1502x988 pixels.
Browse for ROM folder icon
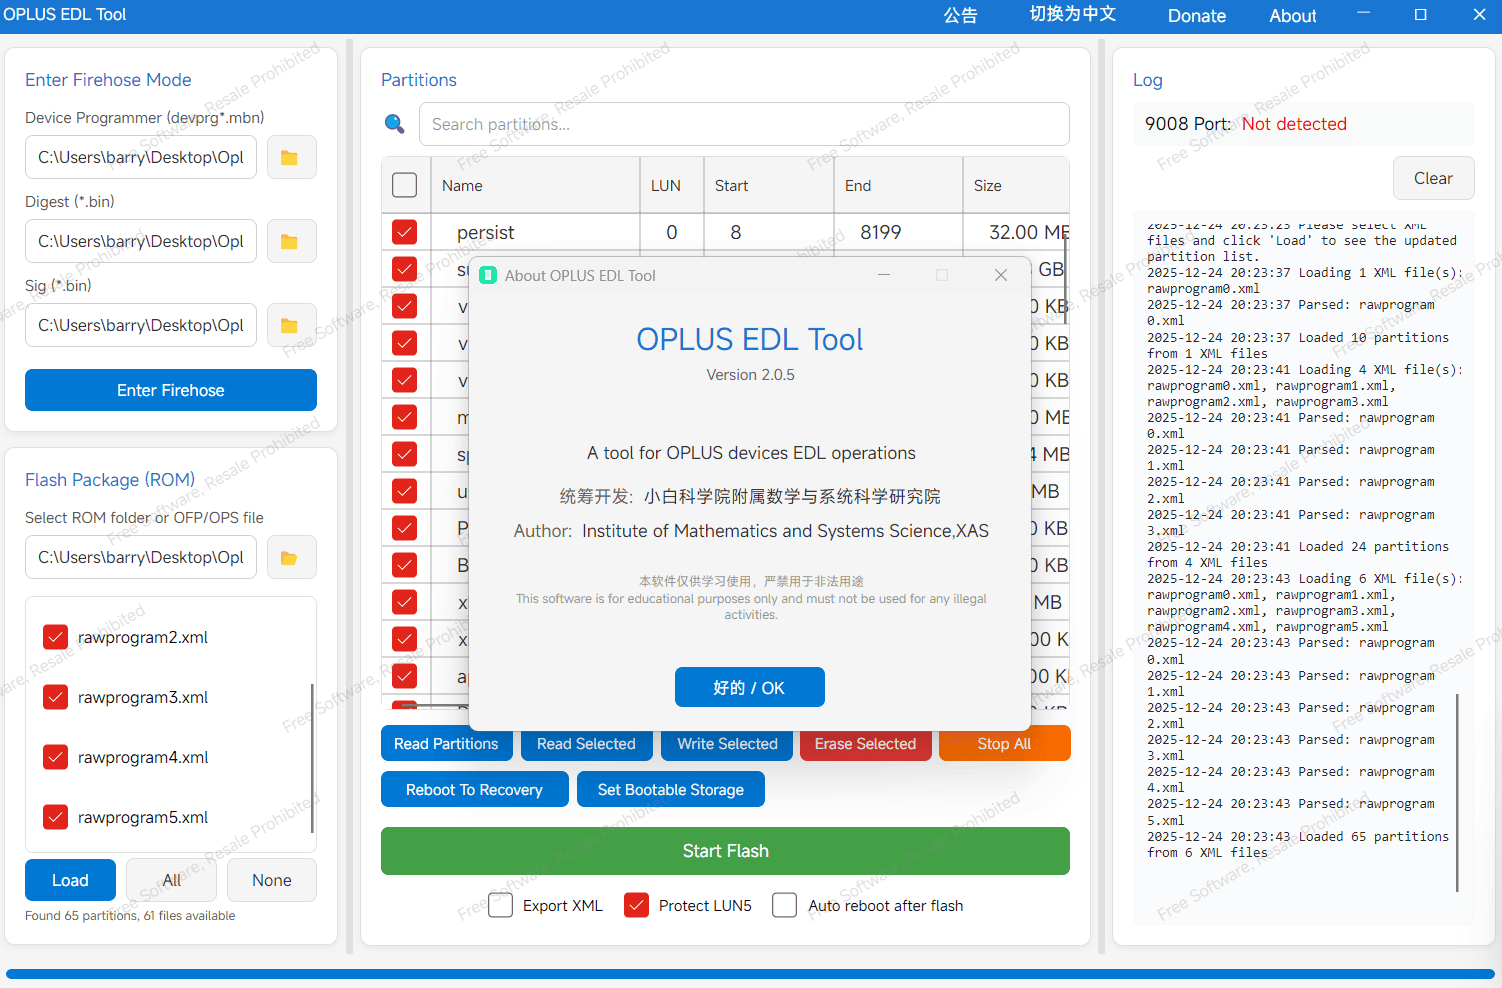(x=291, y=557)
